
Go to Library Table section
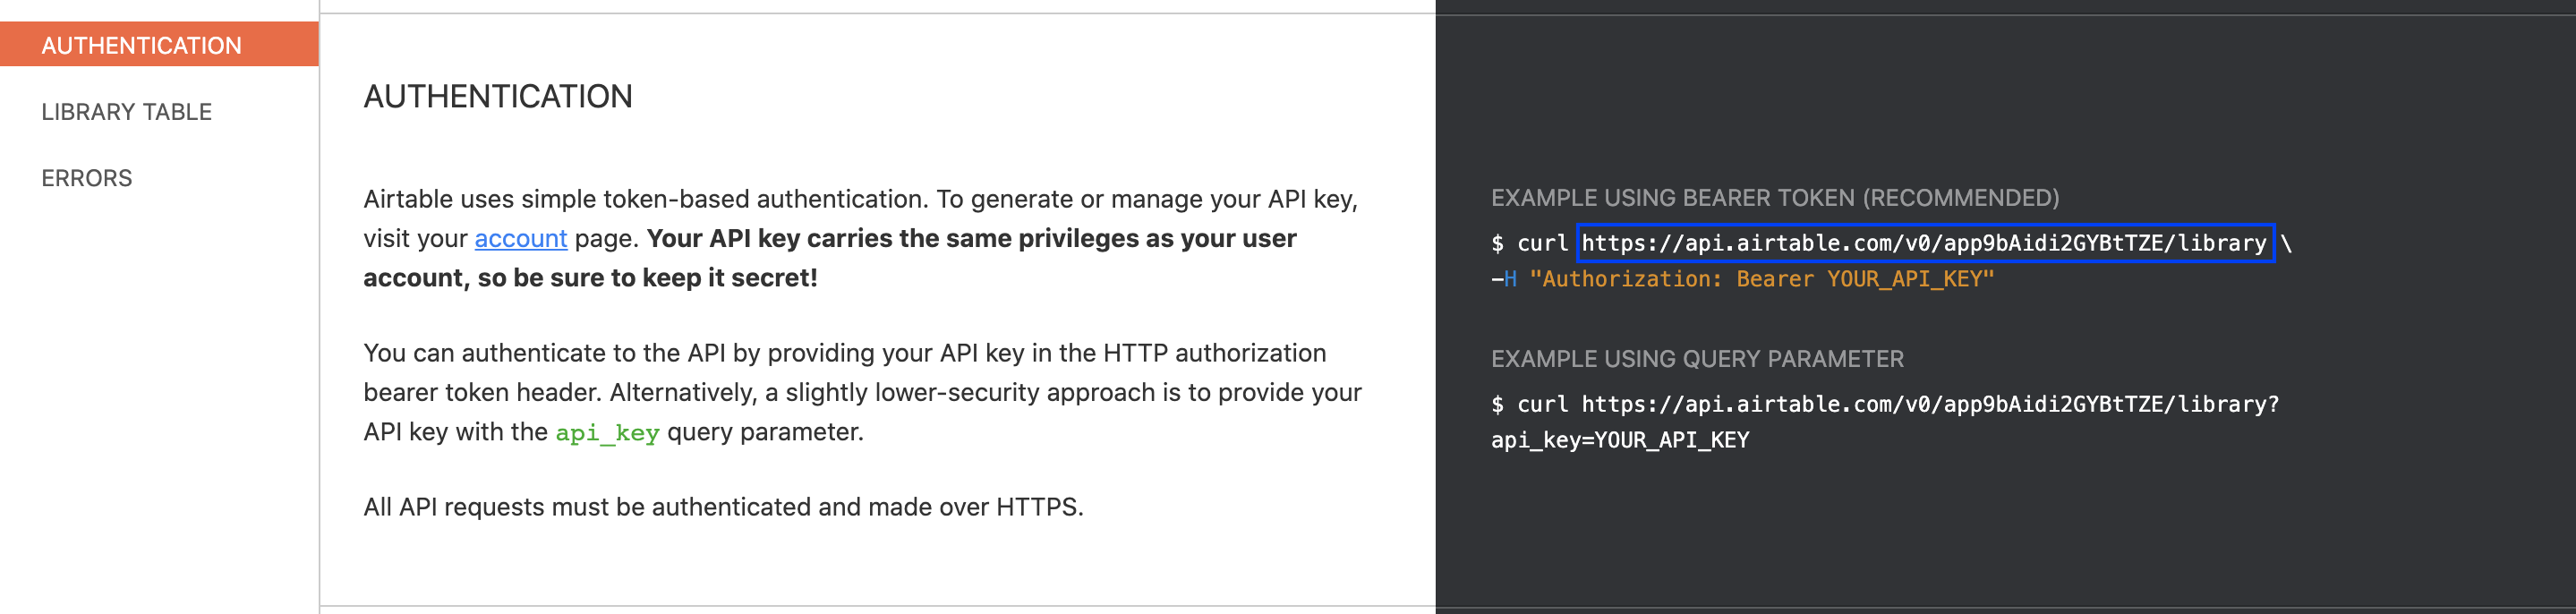(x=127, y=112)
